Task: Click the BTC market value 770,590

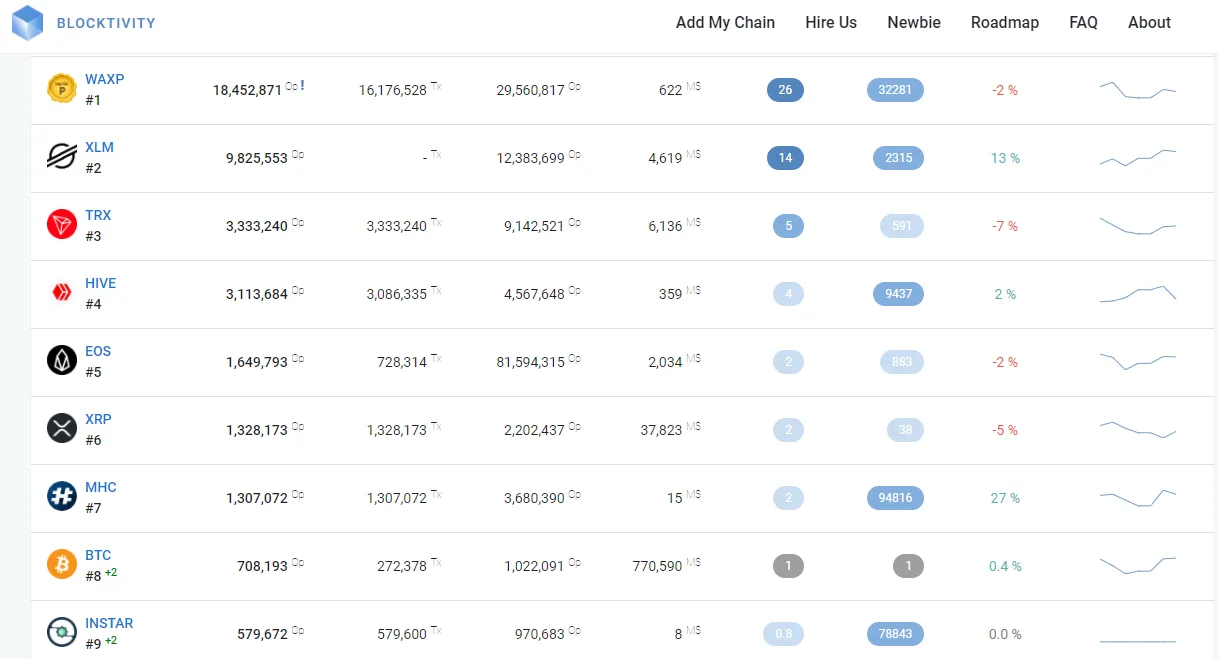Action: point(657,566)
